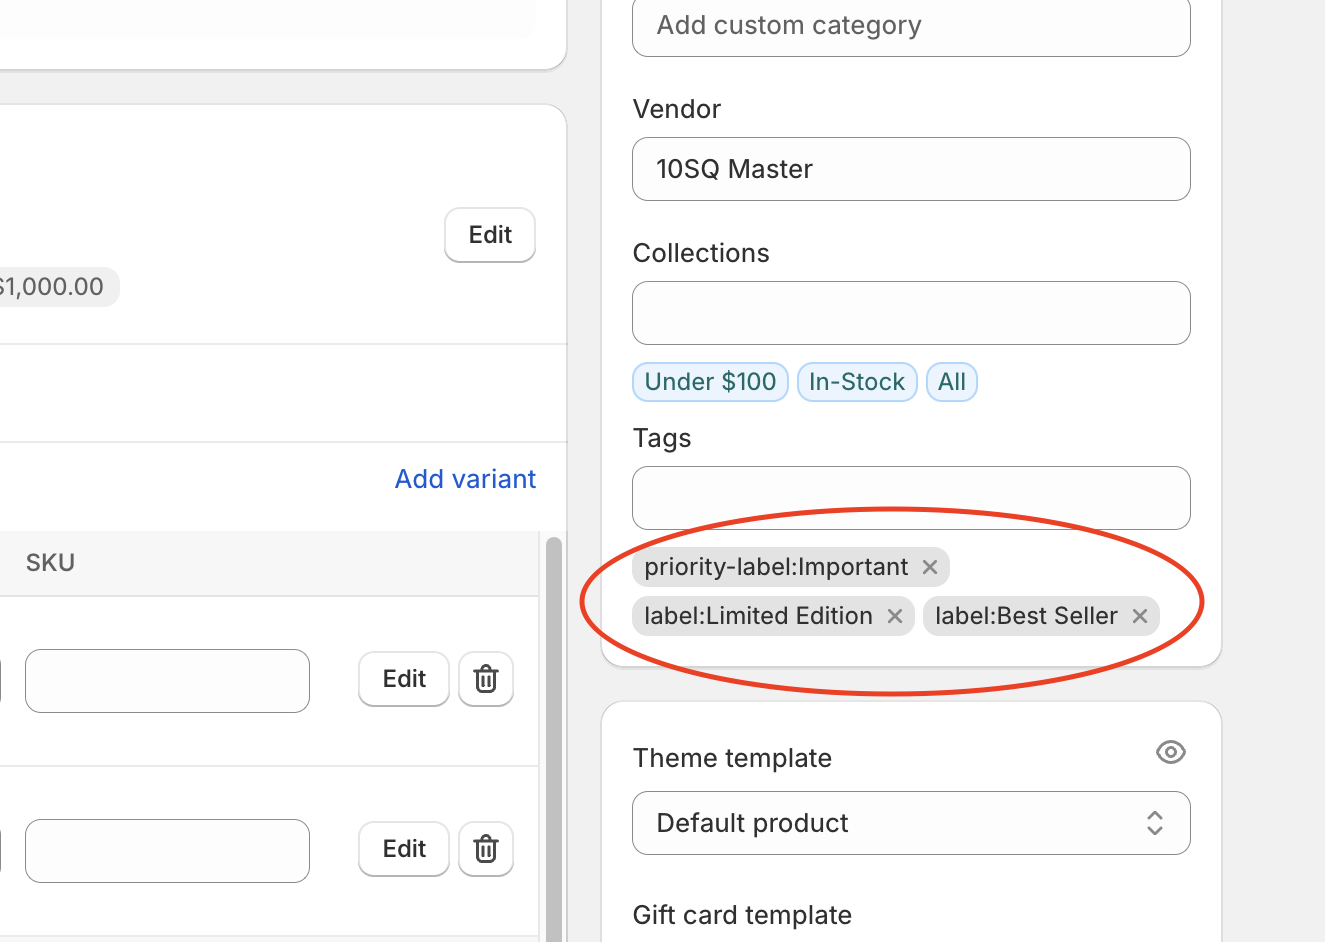Preview the theme template with the eye icon
This screenshot has height=942, width=1325.
[1170, 752]
